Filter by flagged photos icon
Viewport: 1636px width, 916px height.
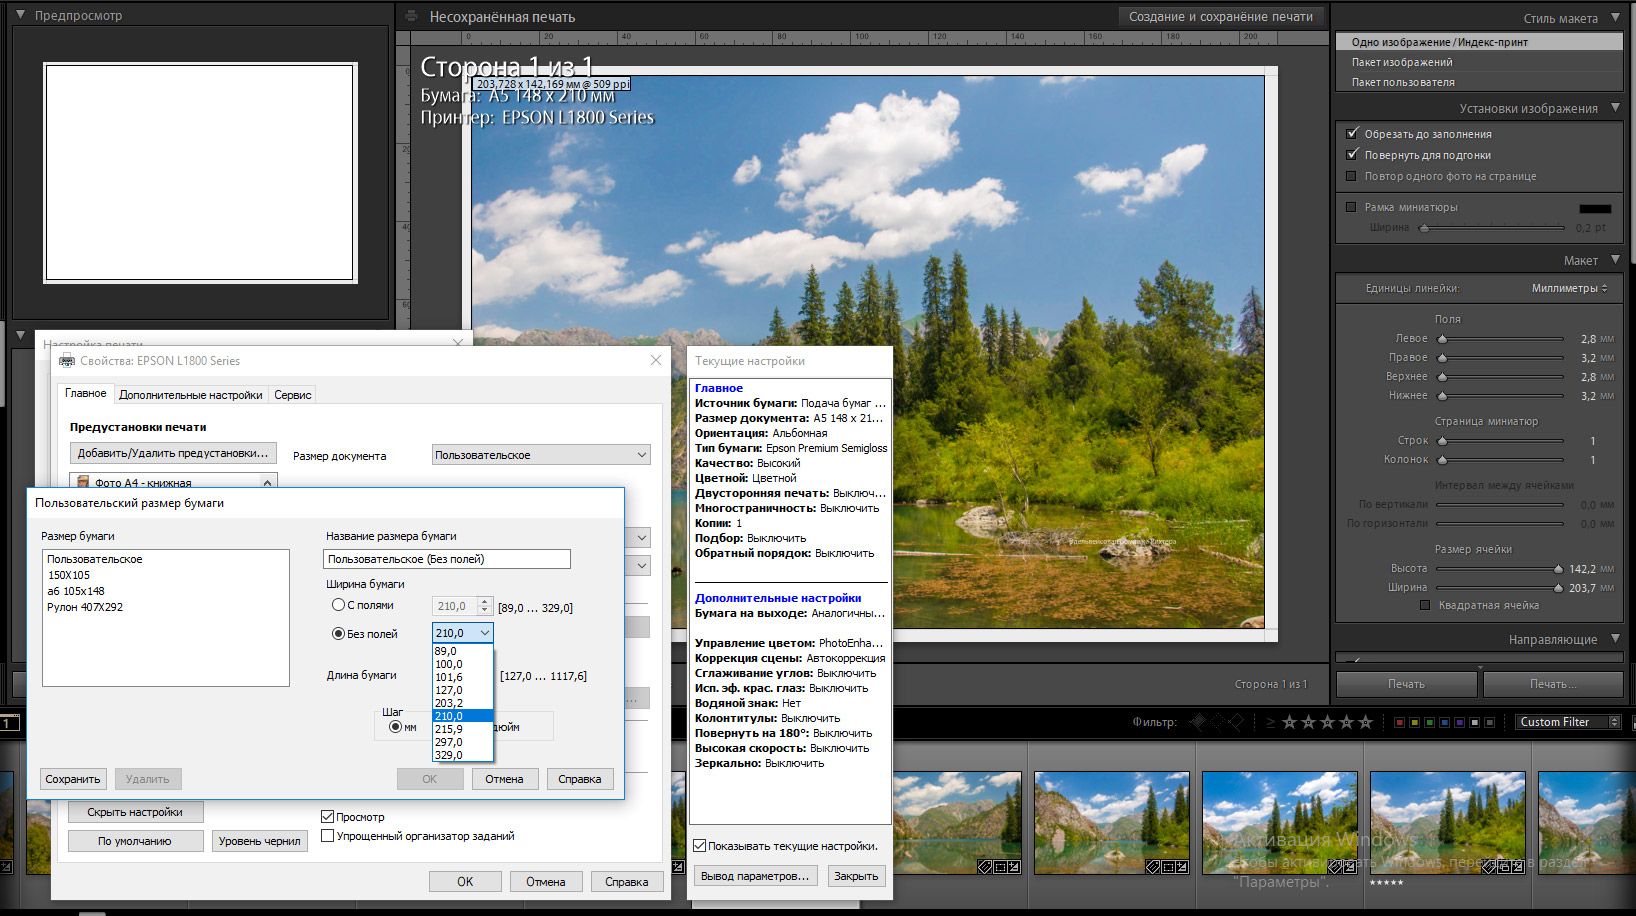pyautogui.click(x=1199, y=722)
